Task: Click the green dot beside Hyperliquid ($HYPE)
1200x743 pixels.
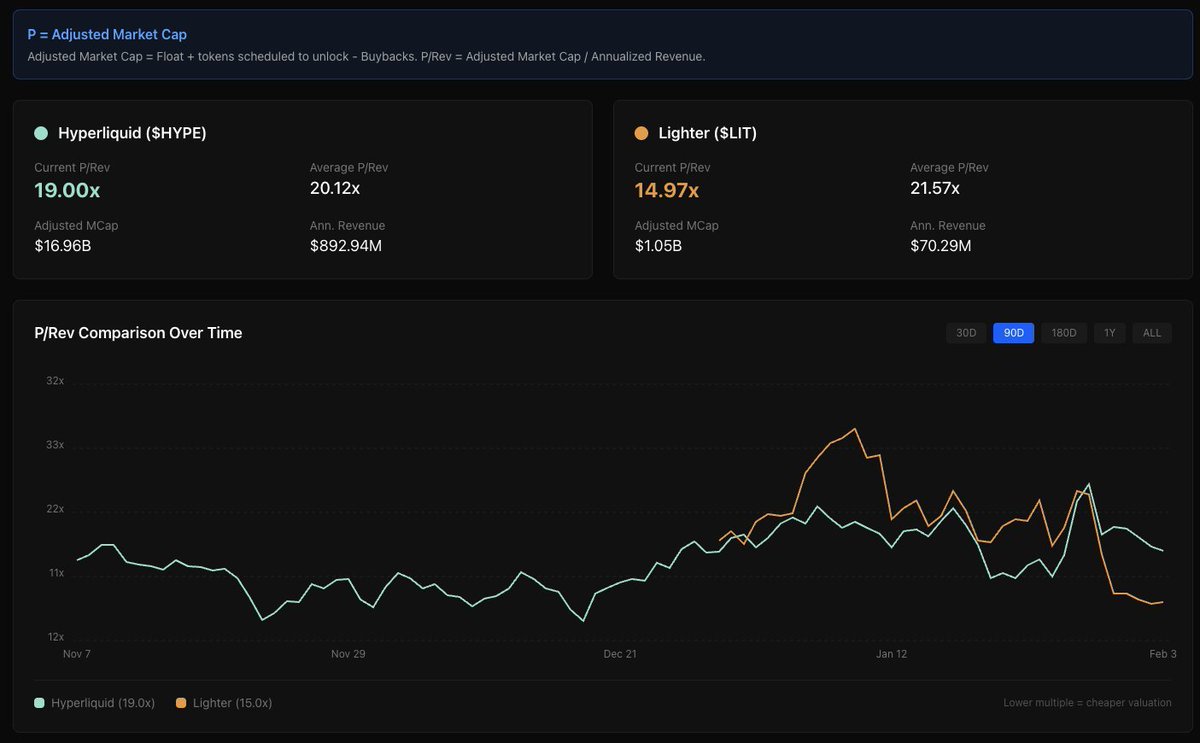Action: coord(41,133)
